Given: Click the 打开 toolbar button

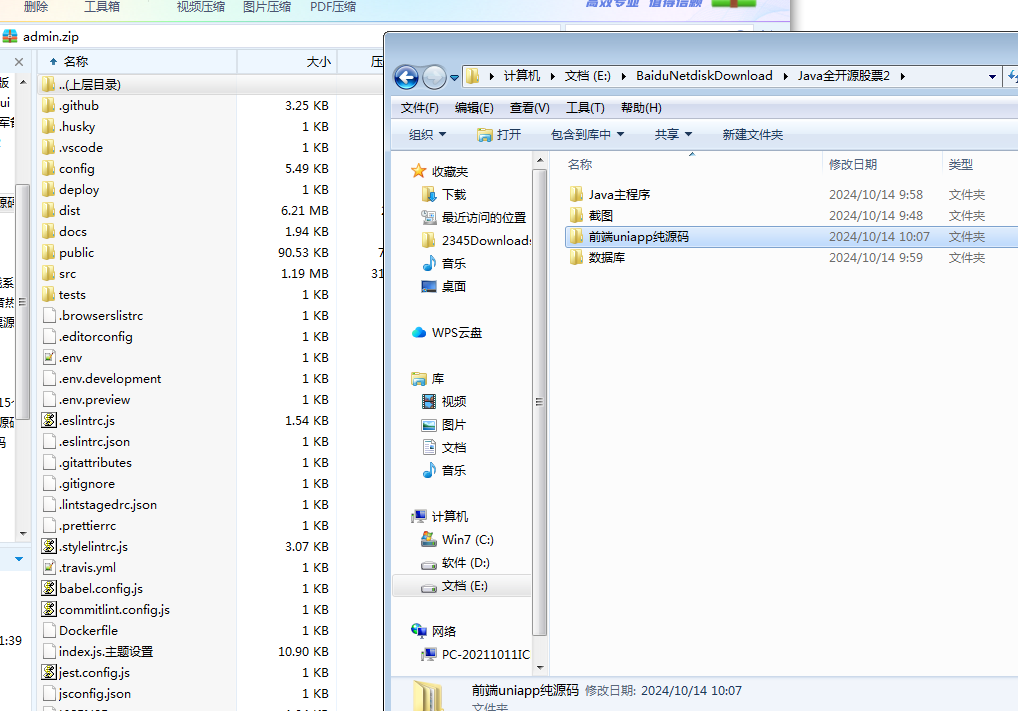Looking at the screenshot, I should tap(499, 134).
